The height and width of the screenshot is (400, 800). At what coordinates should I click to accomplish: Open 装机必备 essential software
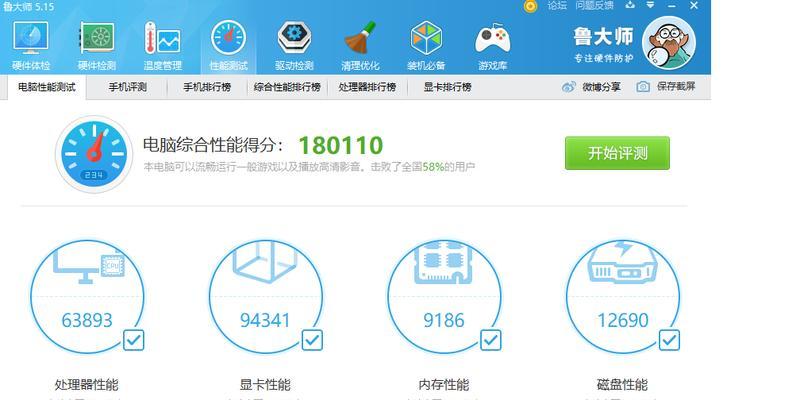pyautogui.click(x=426, y=46)
